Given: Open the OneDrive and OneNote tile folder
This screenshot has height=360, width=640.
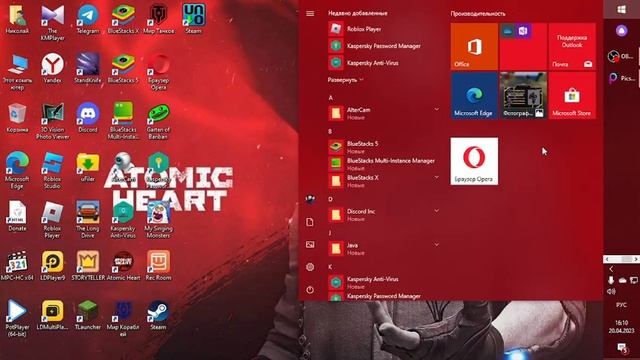Looking at the screenshot, I should [523, 47].
